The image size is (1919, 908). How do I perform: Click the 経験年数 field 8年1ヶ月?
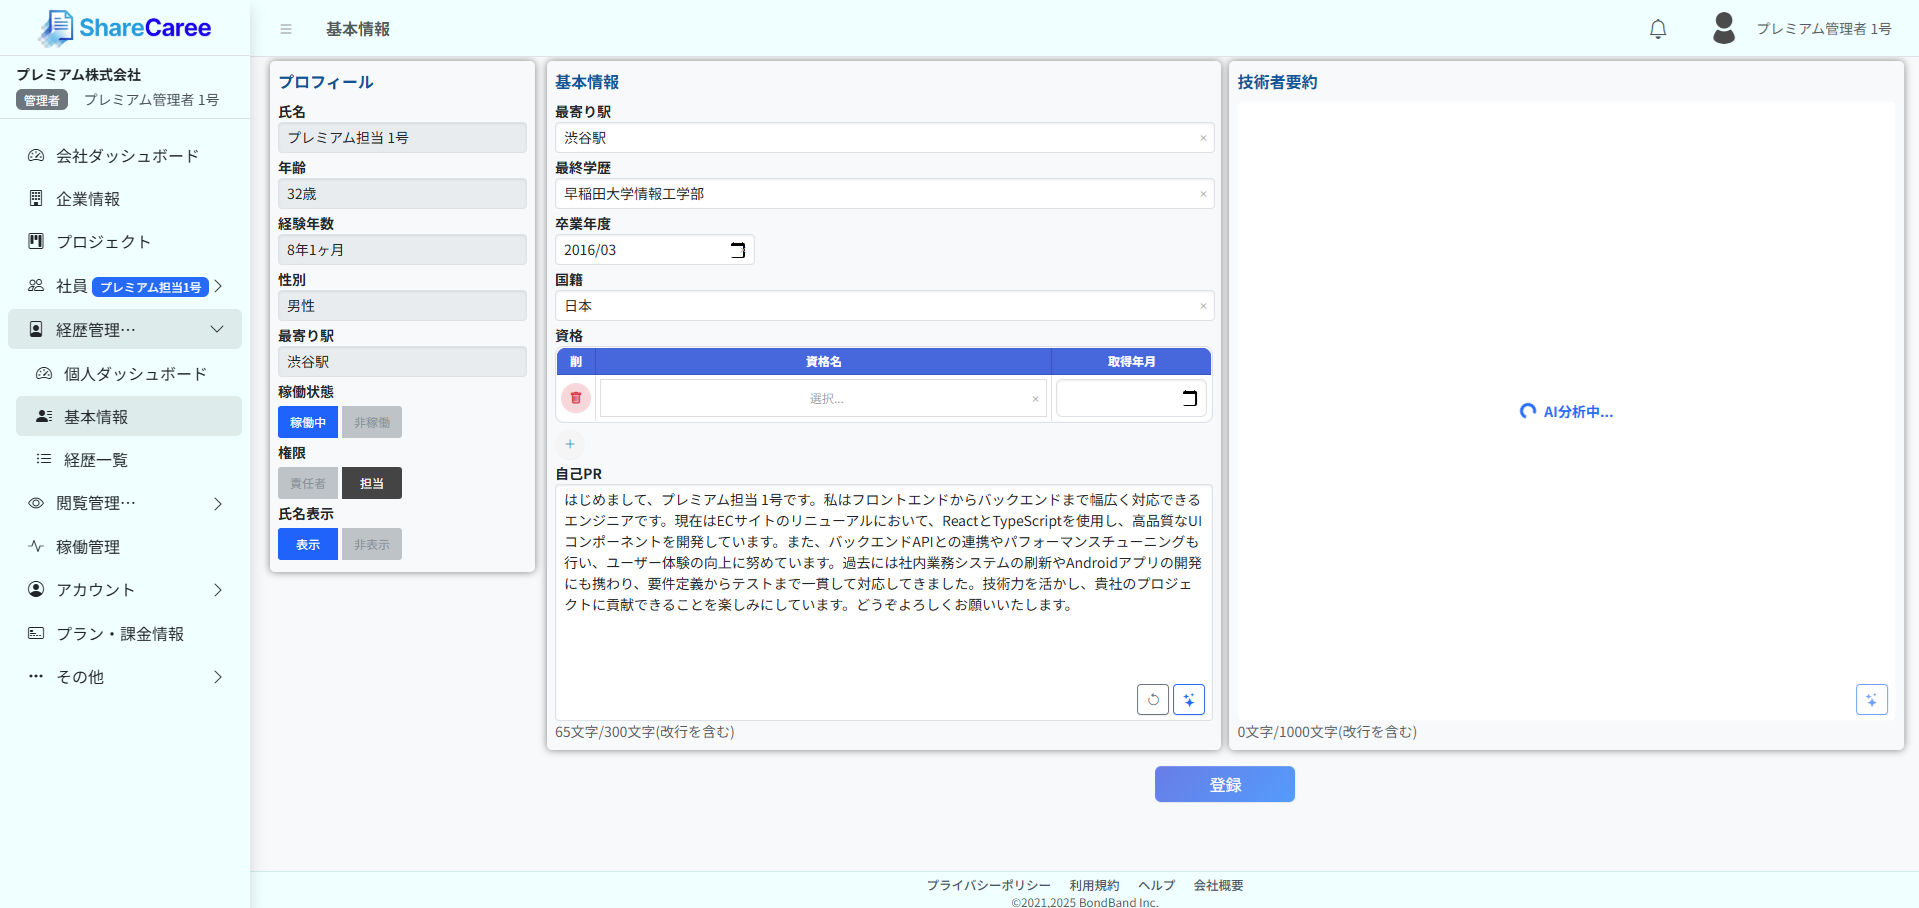402,250
